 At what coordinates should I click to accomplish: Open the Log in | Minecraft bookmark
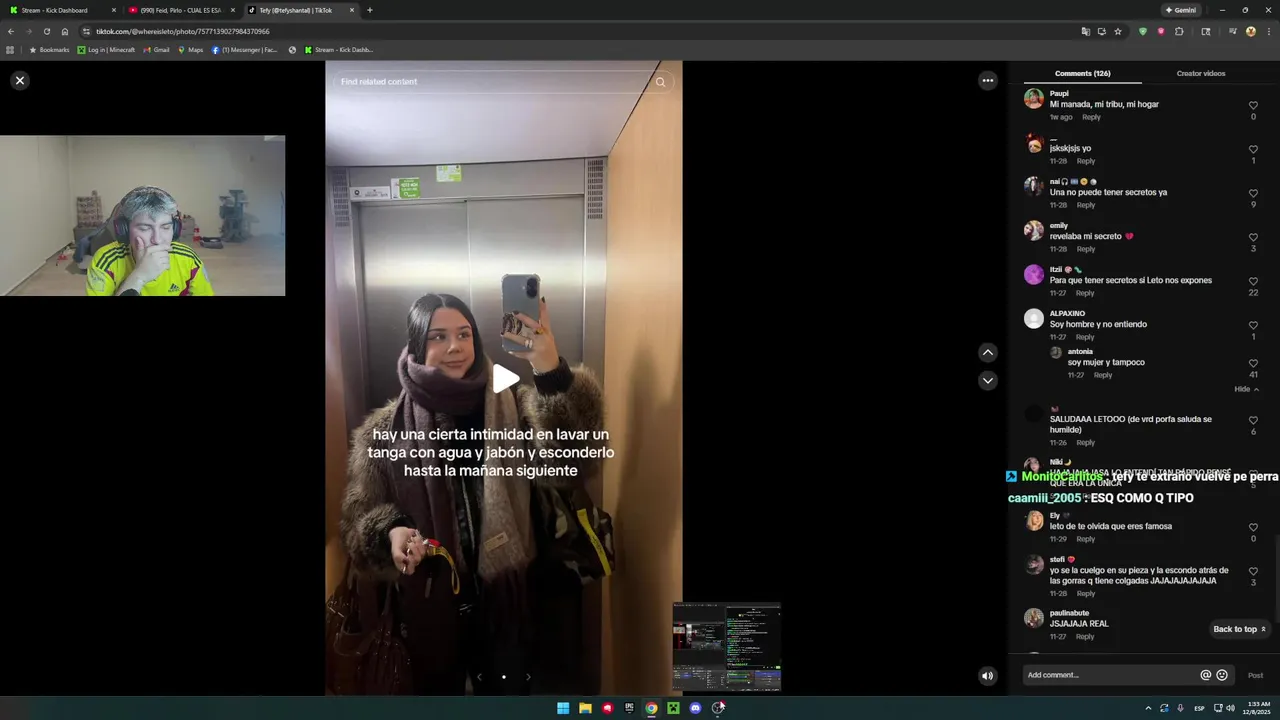tap(106, 49)
